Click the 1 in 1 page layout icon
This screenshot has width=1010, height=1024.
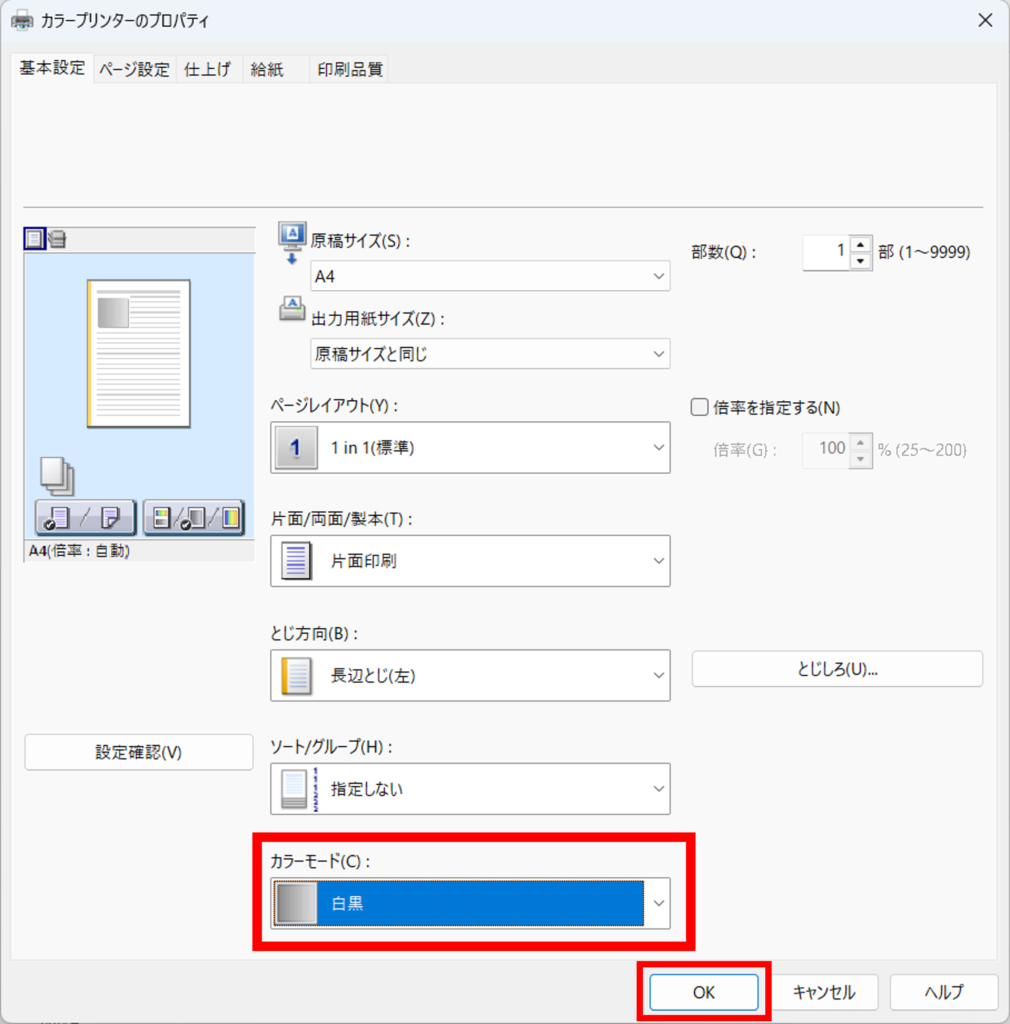(295, 448)
